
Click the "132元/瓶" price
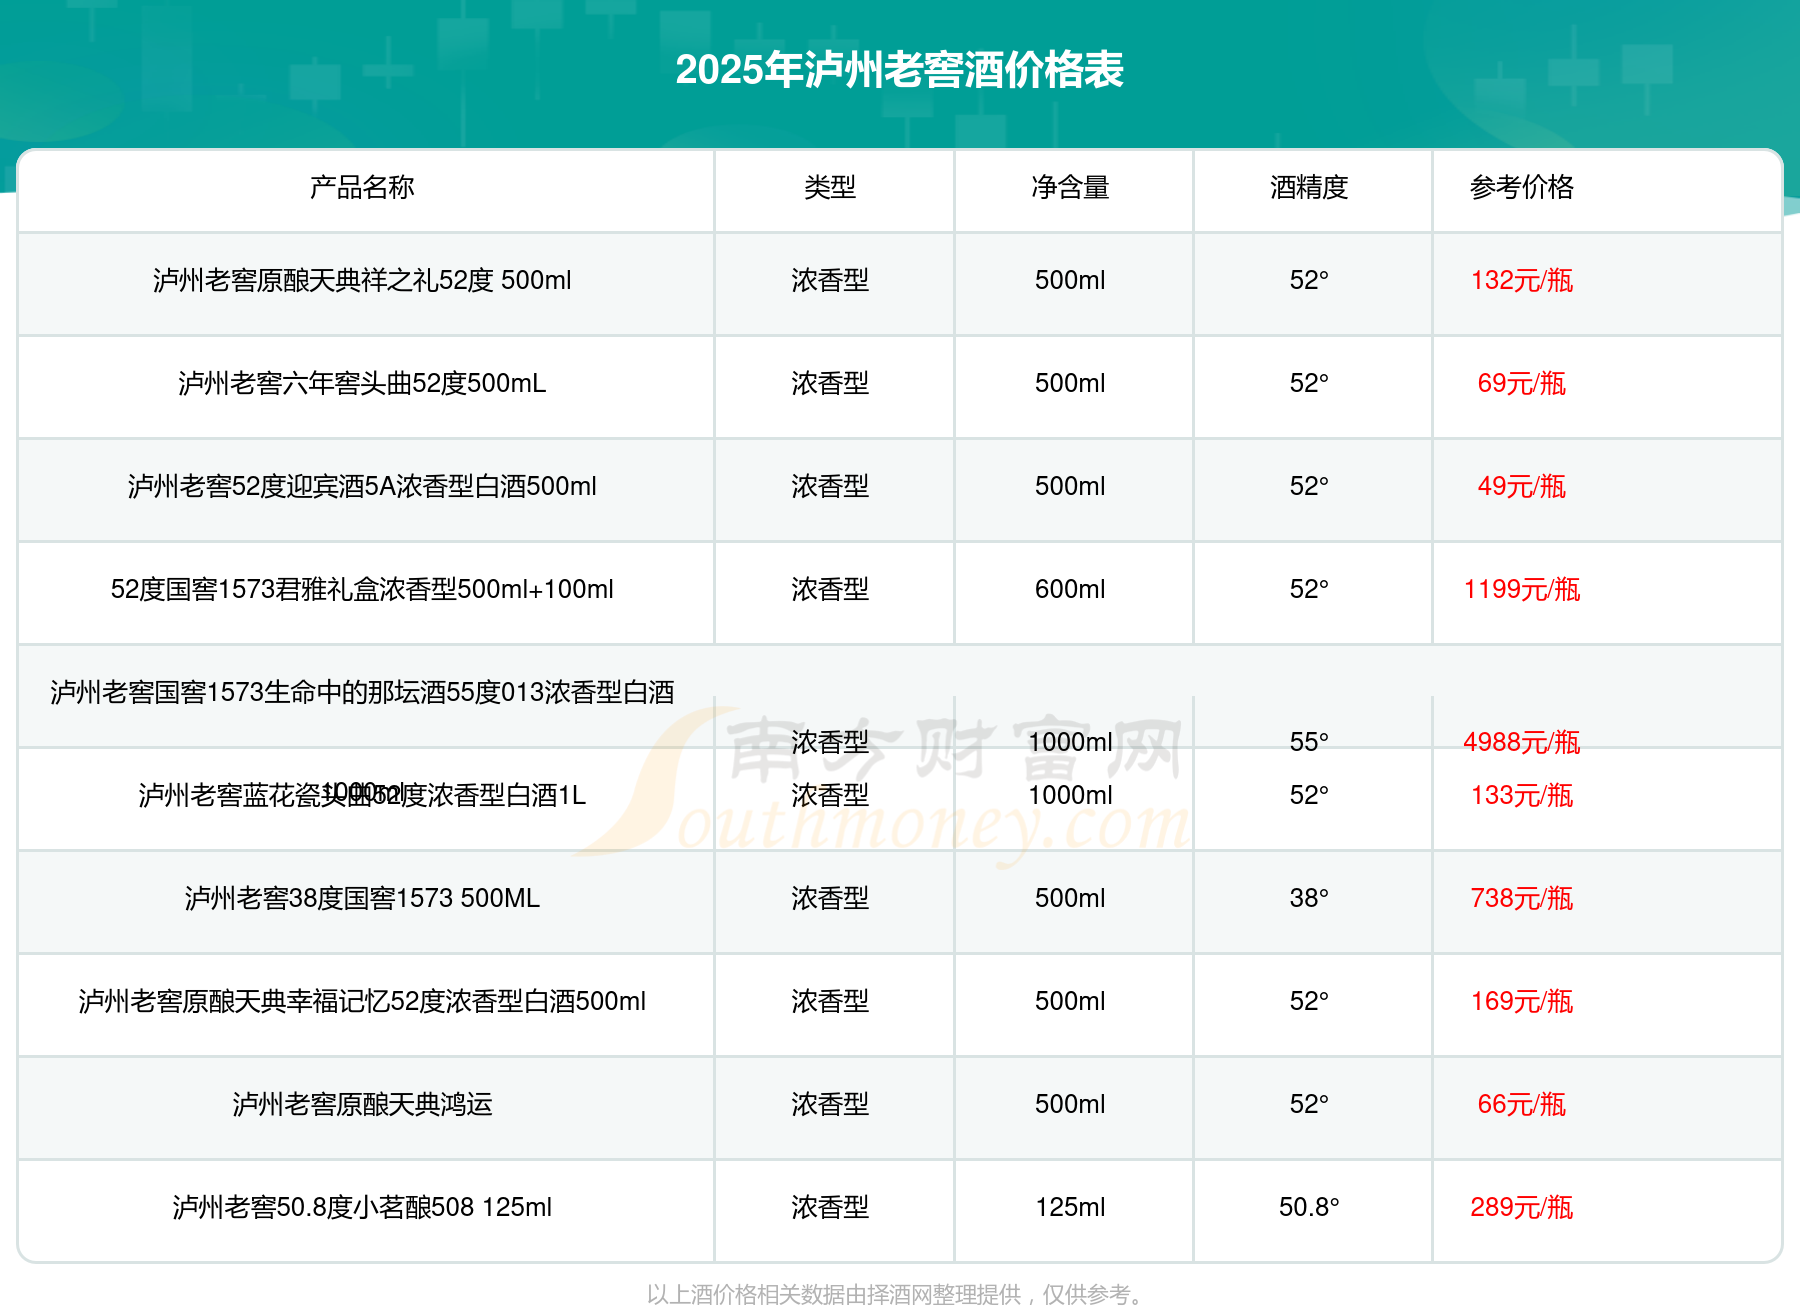tap(1522, 280)
